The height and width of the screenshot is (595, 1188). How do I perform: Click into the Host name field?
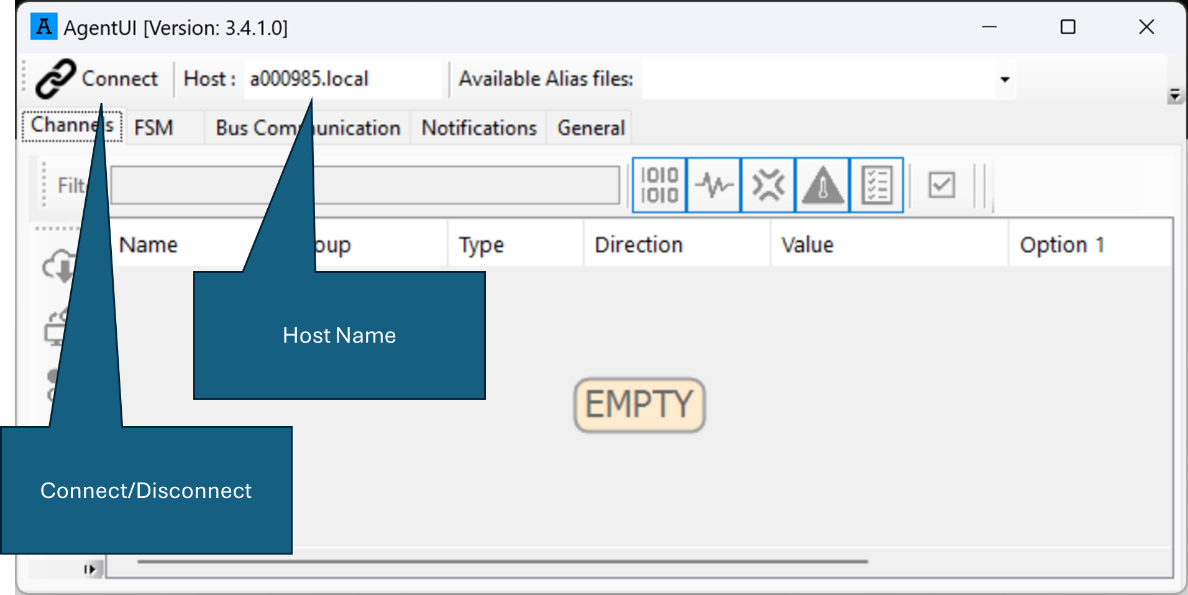coord(340,79)
